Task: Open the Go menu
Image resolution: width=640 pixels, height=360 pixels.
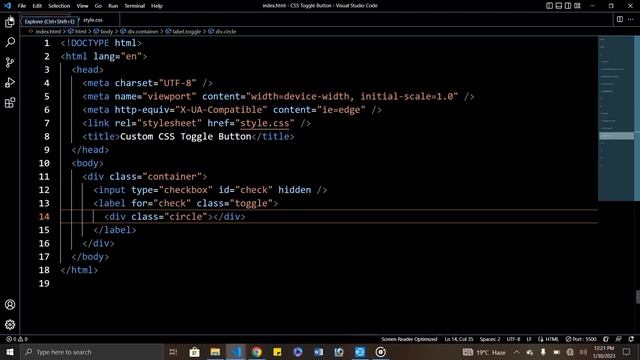Action: [98, 6]
